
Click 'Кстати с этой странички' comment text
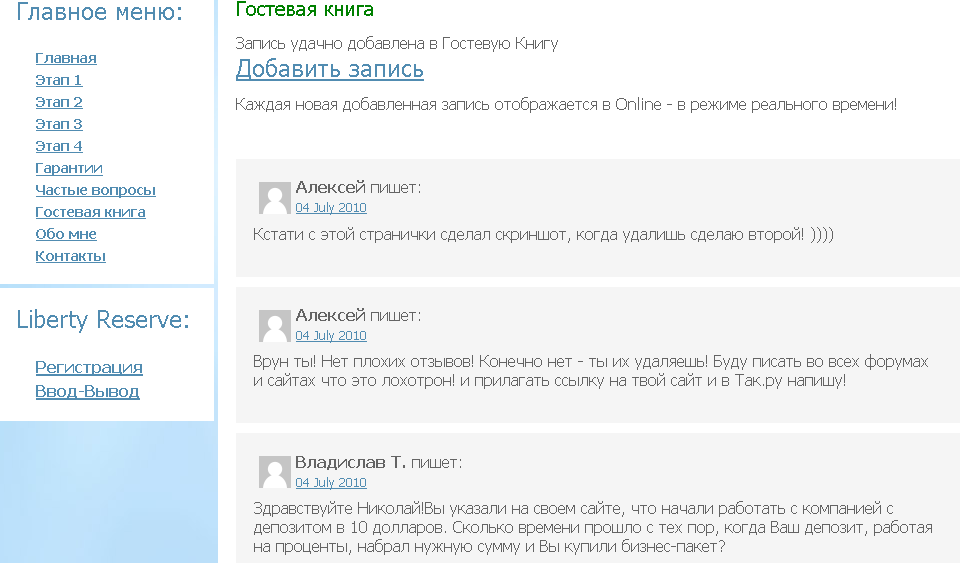(x=543, y=235)
